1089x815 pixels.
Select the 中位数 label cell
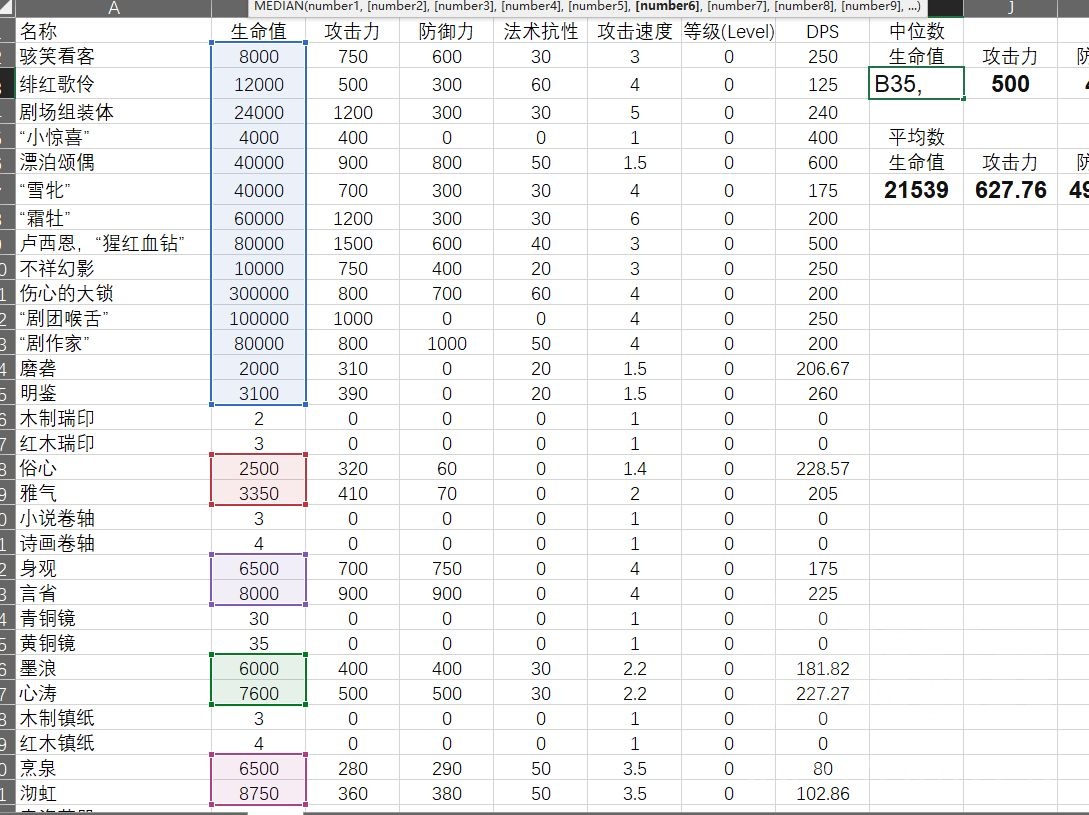click(916, 31)
